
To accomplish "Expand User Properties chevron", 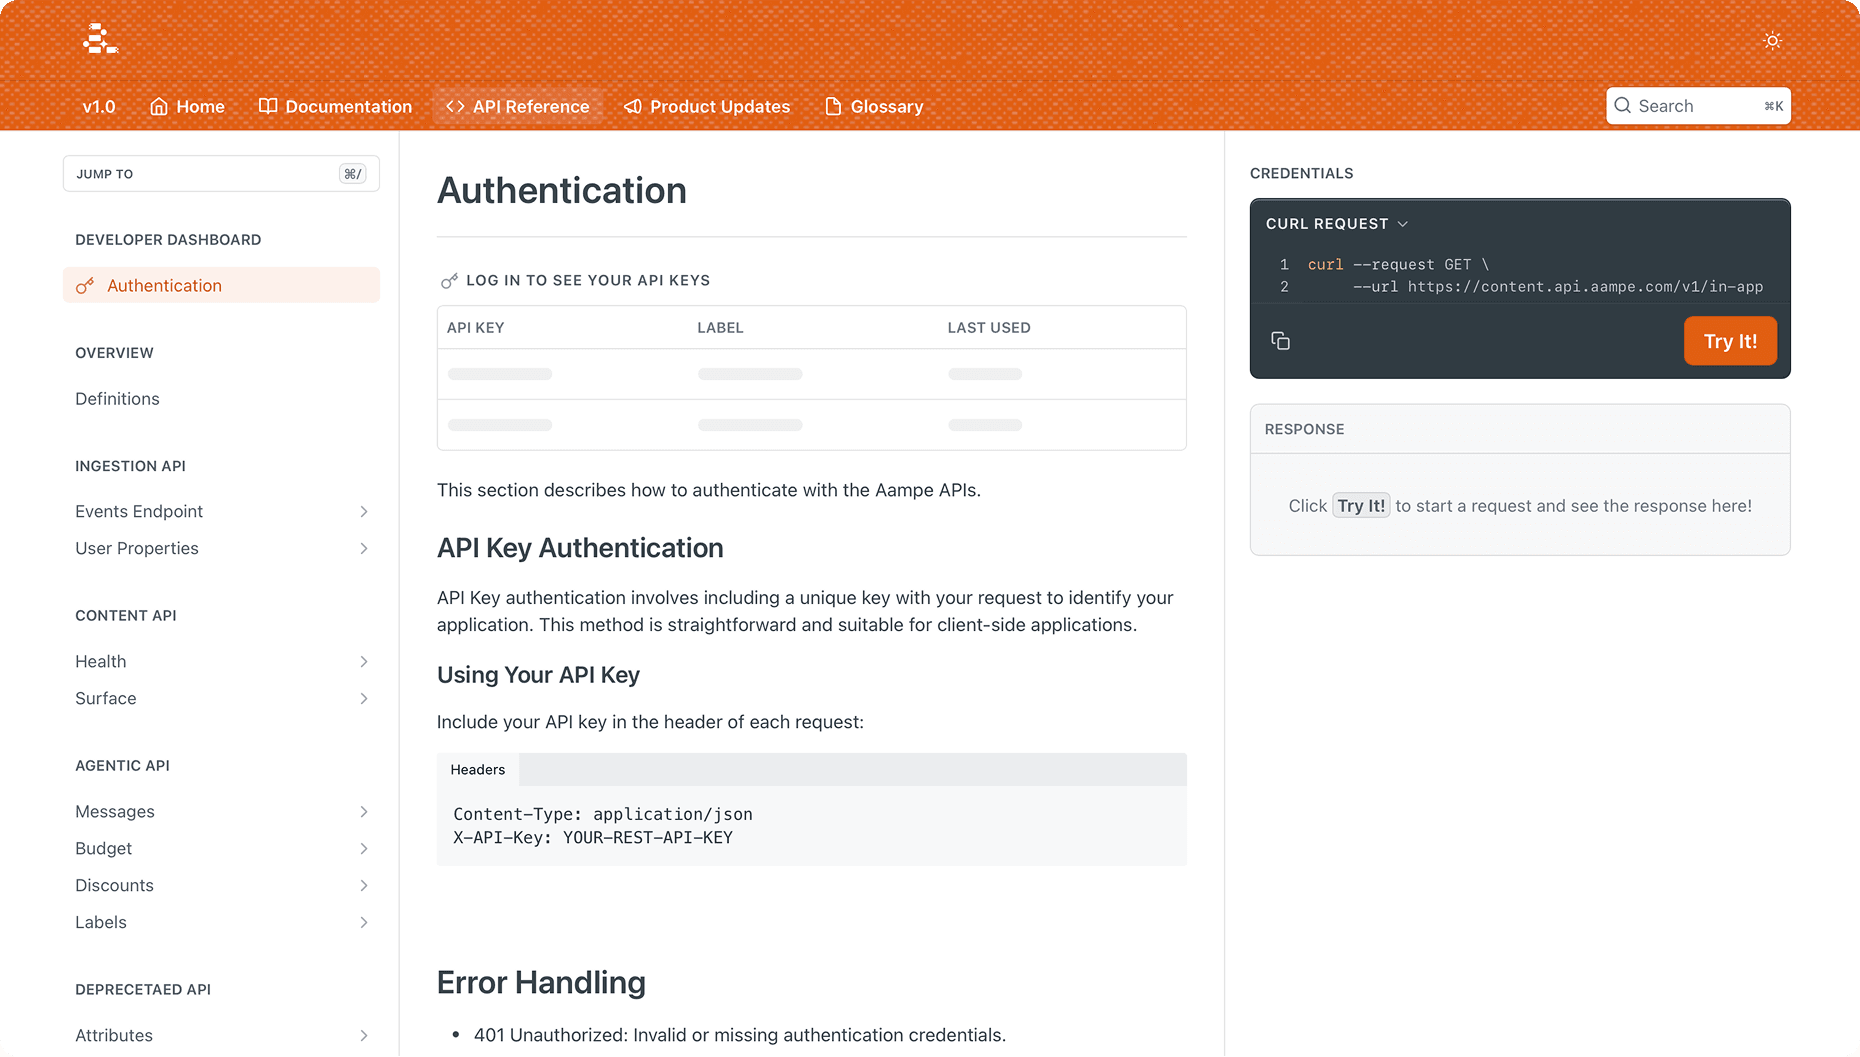I will pos(364,549).
